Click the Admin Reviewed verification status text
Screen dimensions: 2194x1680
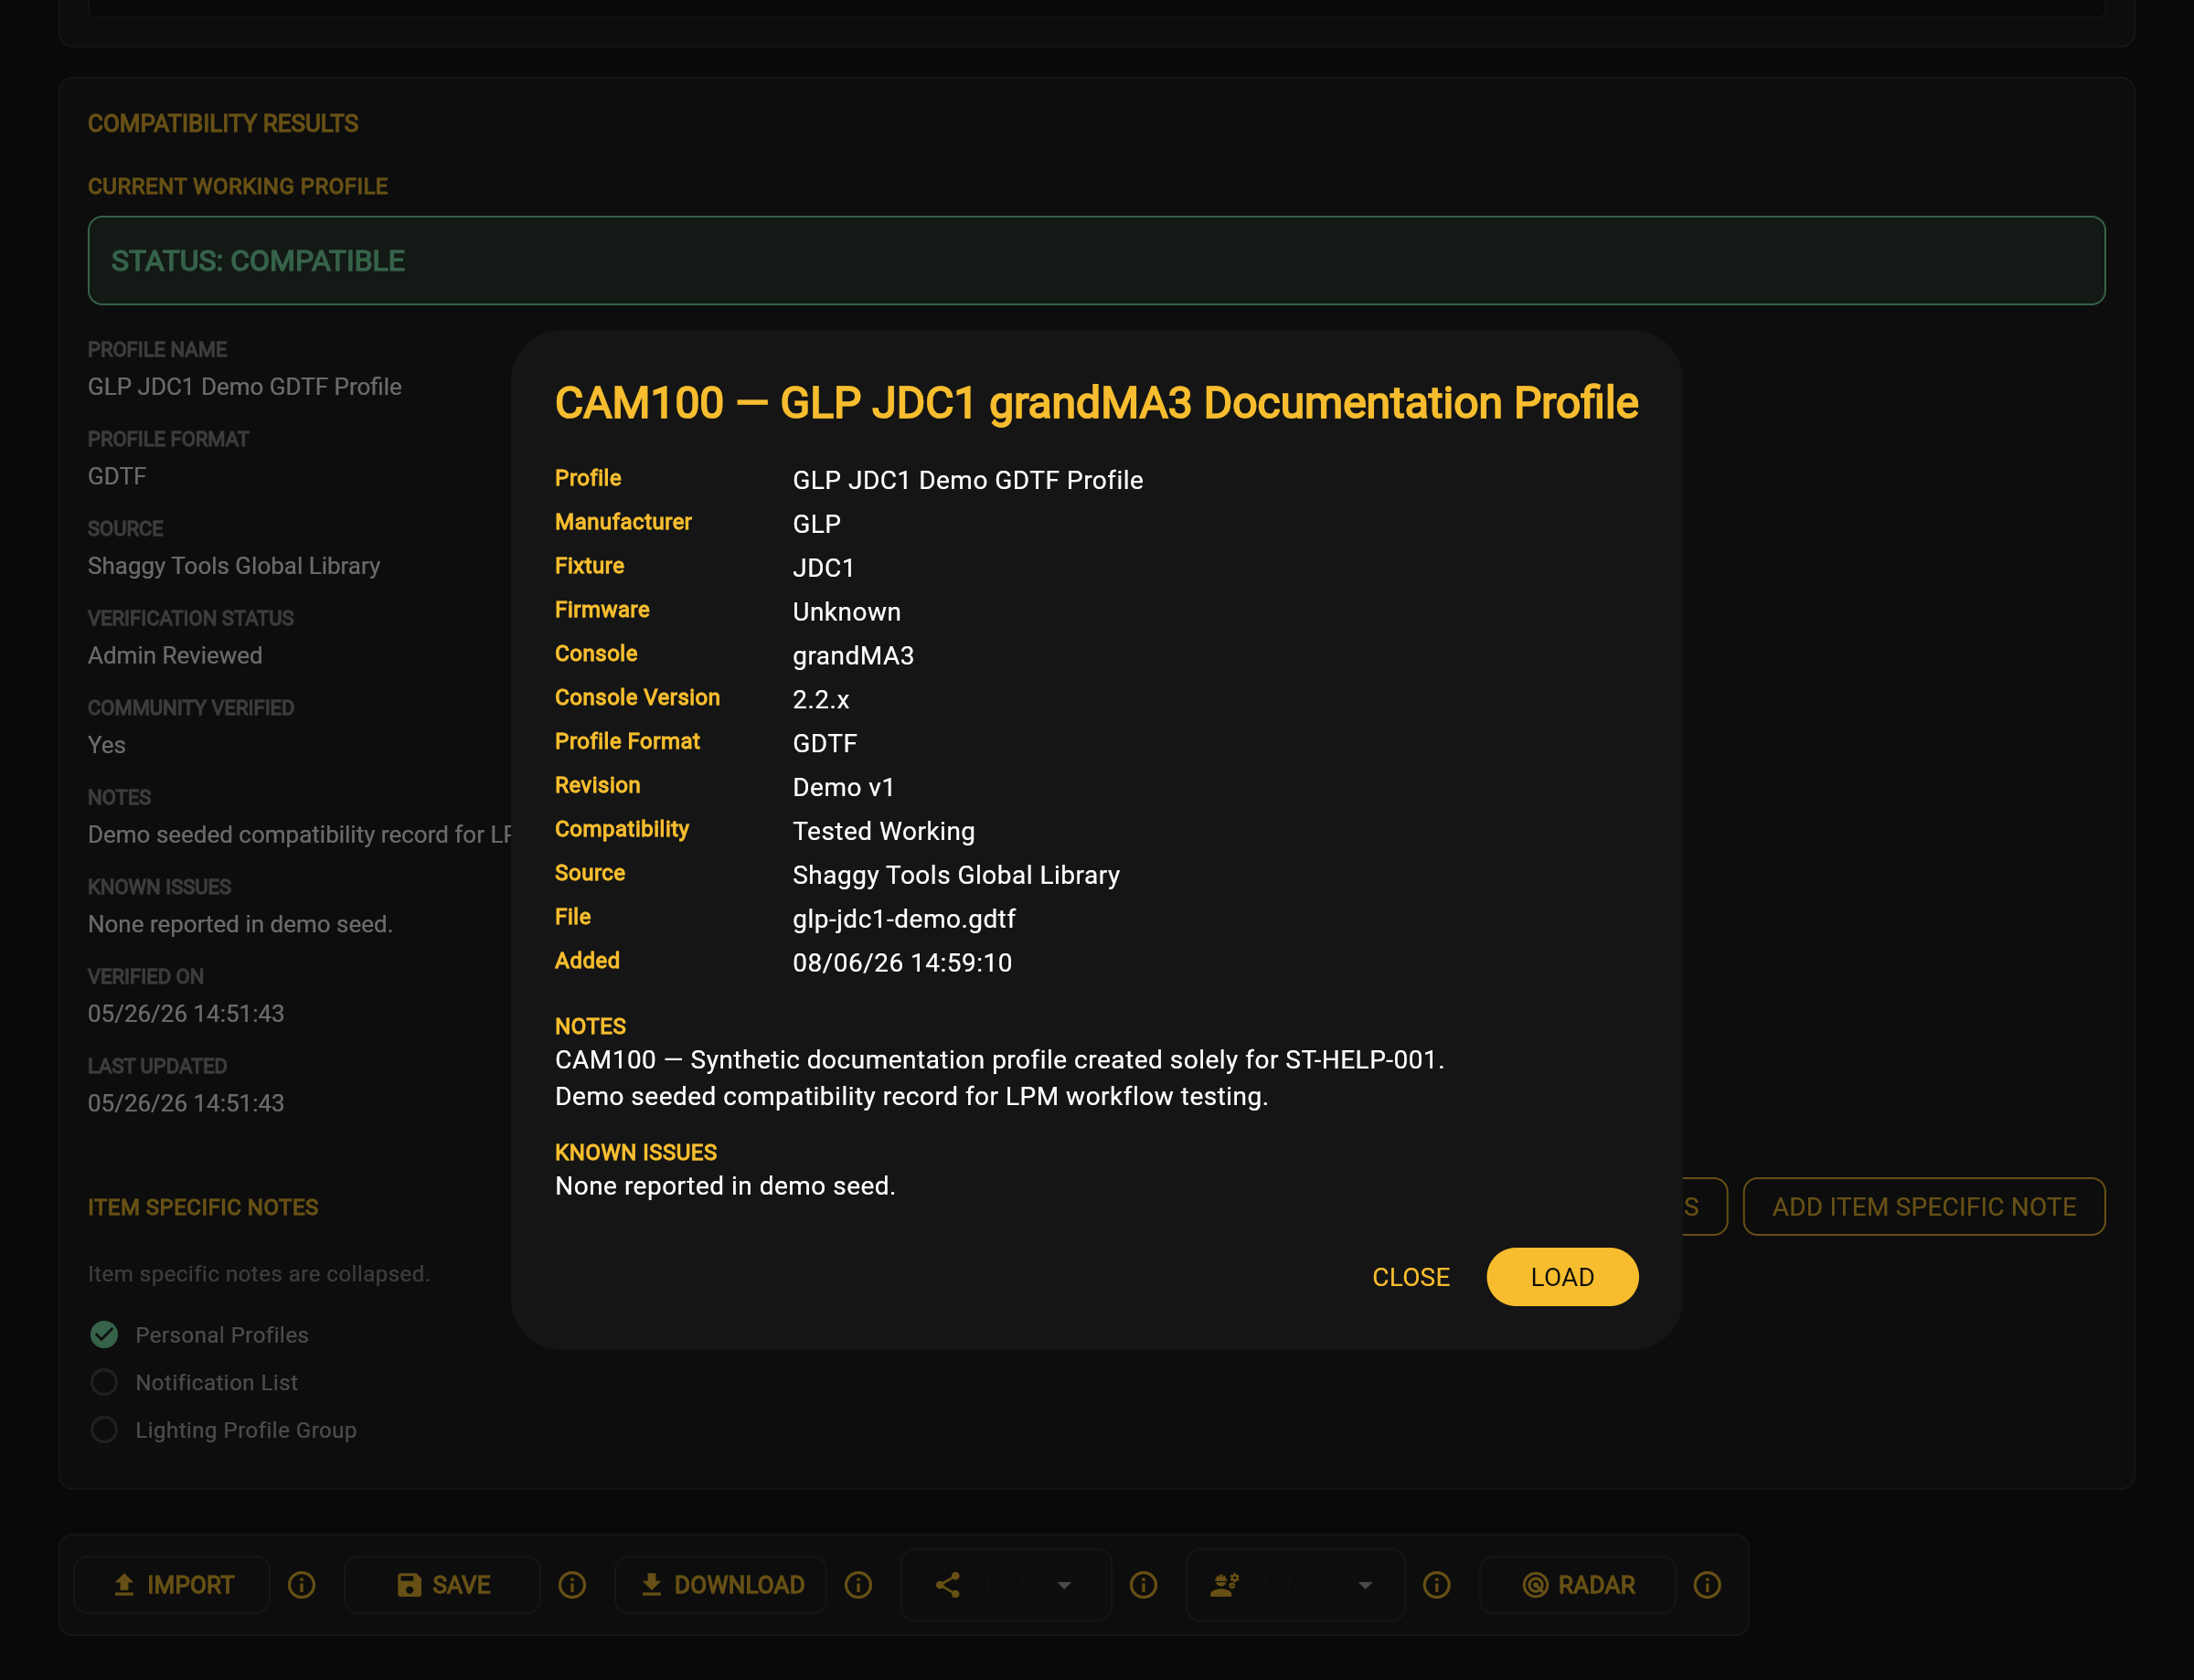pyautogui.click(x=175, y=655)
